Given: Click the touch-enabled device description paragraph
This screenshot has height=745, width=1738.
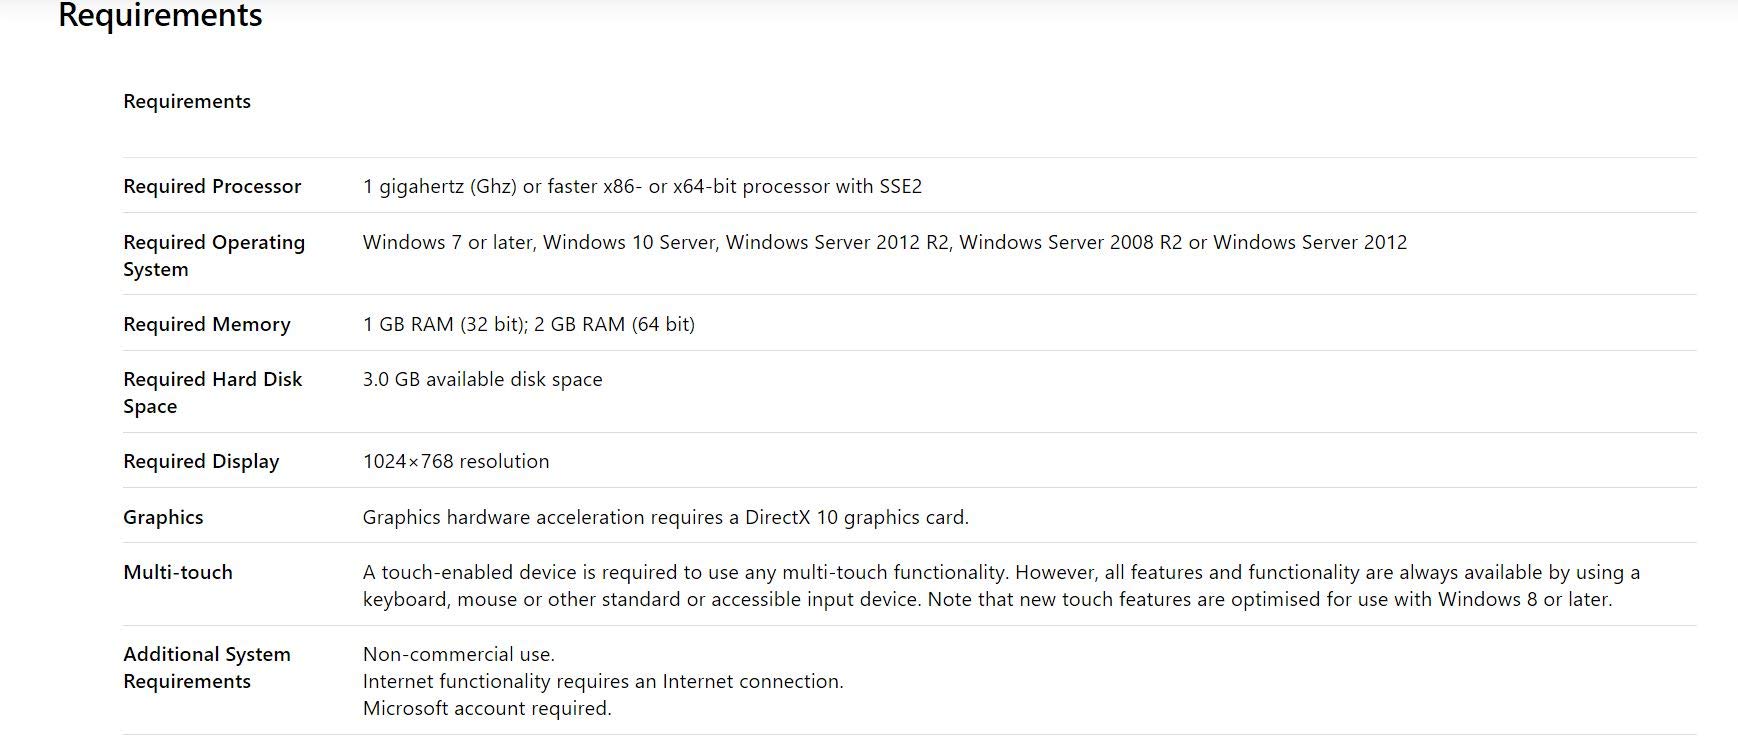Looking at the screenshot, I should pyautogui.click(x=1000, y=585).
